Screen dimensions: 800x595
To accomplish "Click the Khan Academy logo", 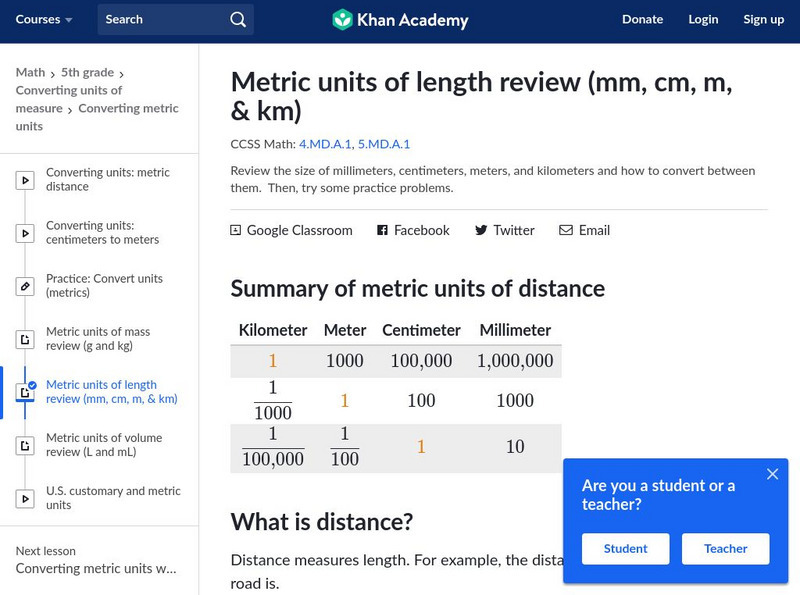I will 400,20.
